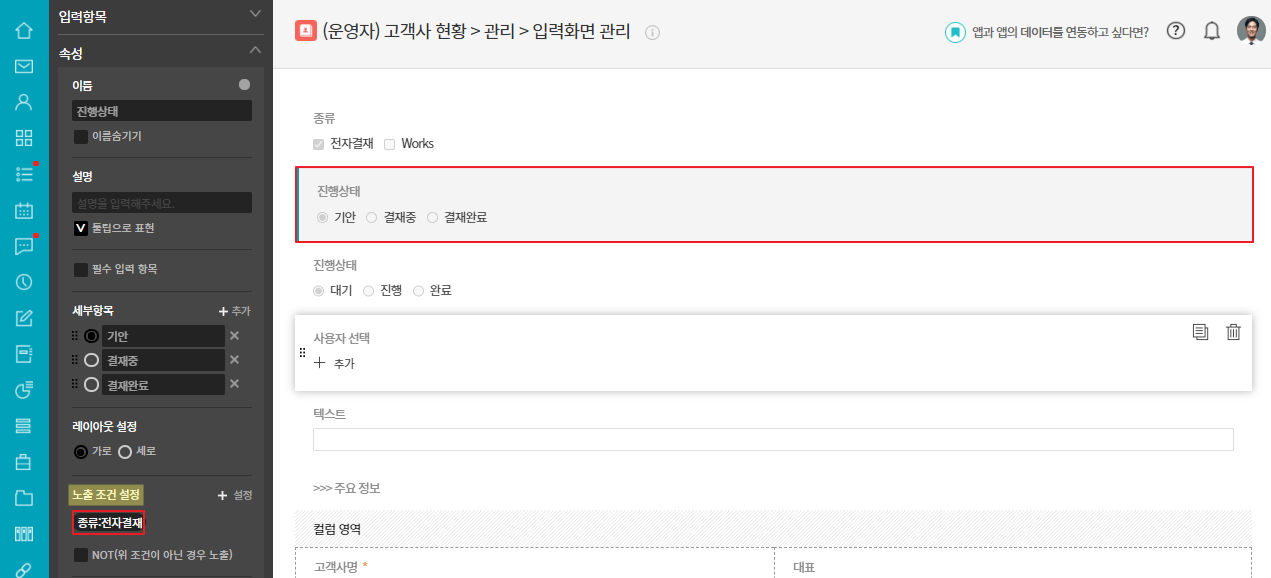Screen dimensions: 1271x578
Task: Open the mail icon in the sidebar
Action: click(x=24, y=66)
